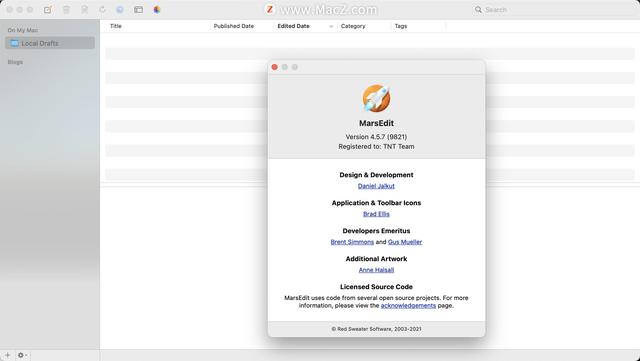Open the Anne Halsall link
The height and width of the screenshot is (361, 640).
pos(376,270)
